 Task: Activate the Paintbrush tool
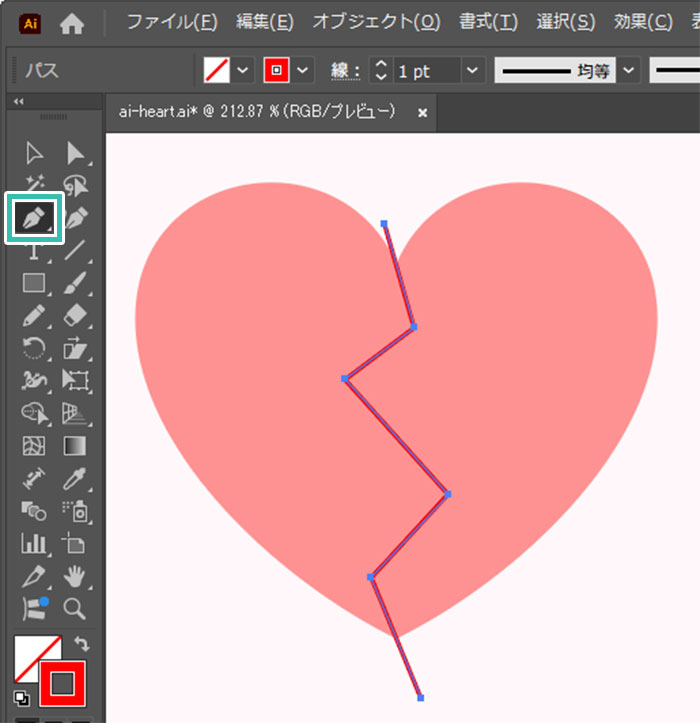point(75,283)
